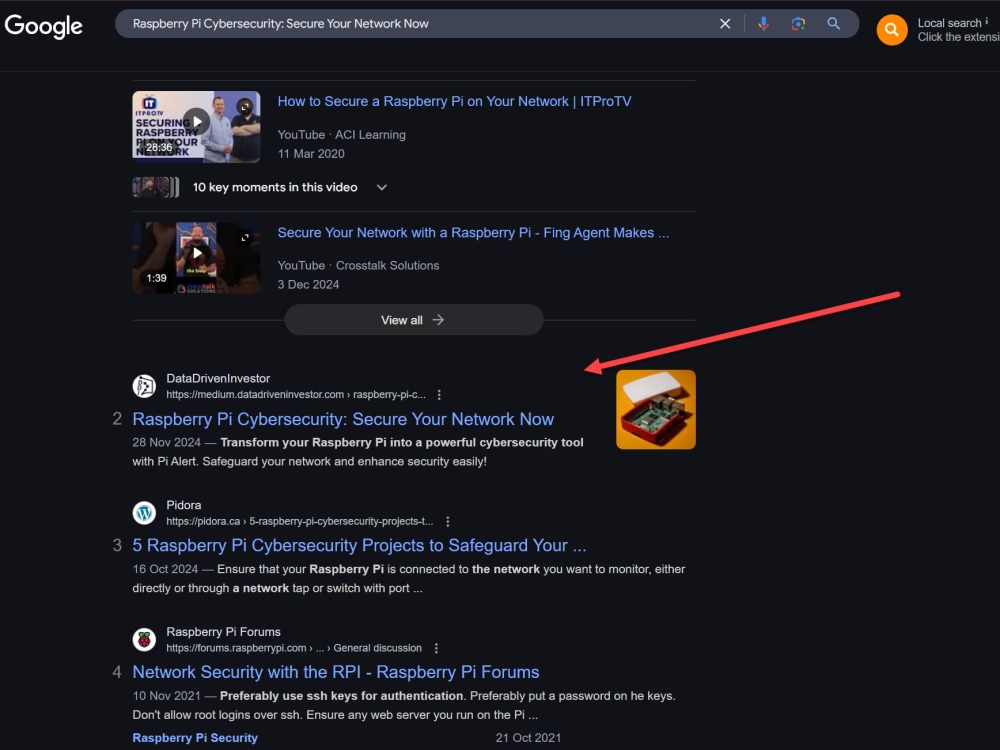Open How to Secure a Raspberry Pi link
The image size is (1000, 750).
pos(454,101)
